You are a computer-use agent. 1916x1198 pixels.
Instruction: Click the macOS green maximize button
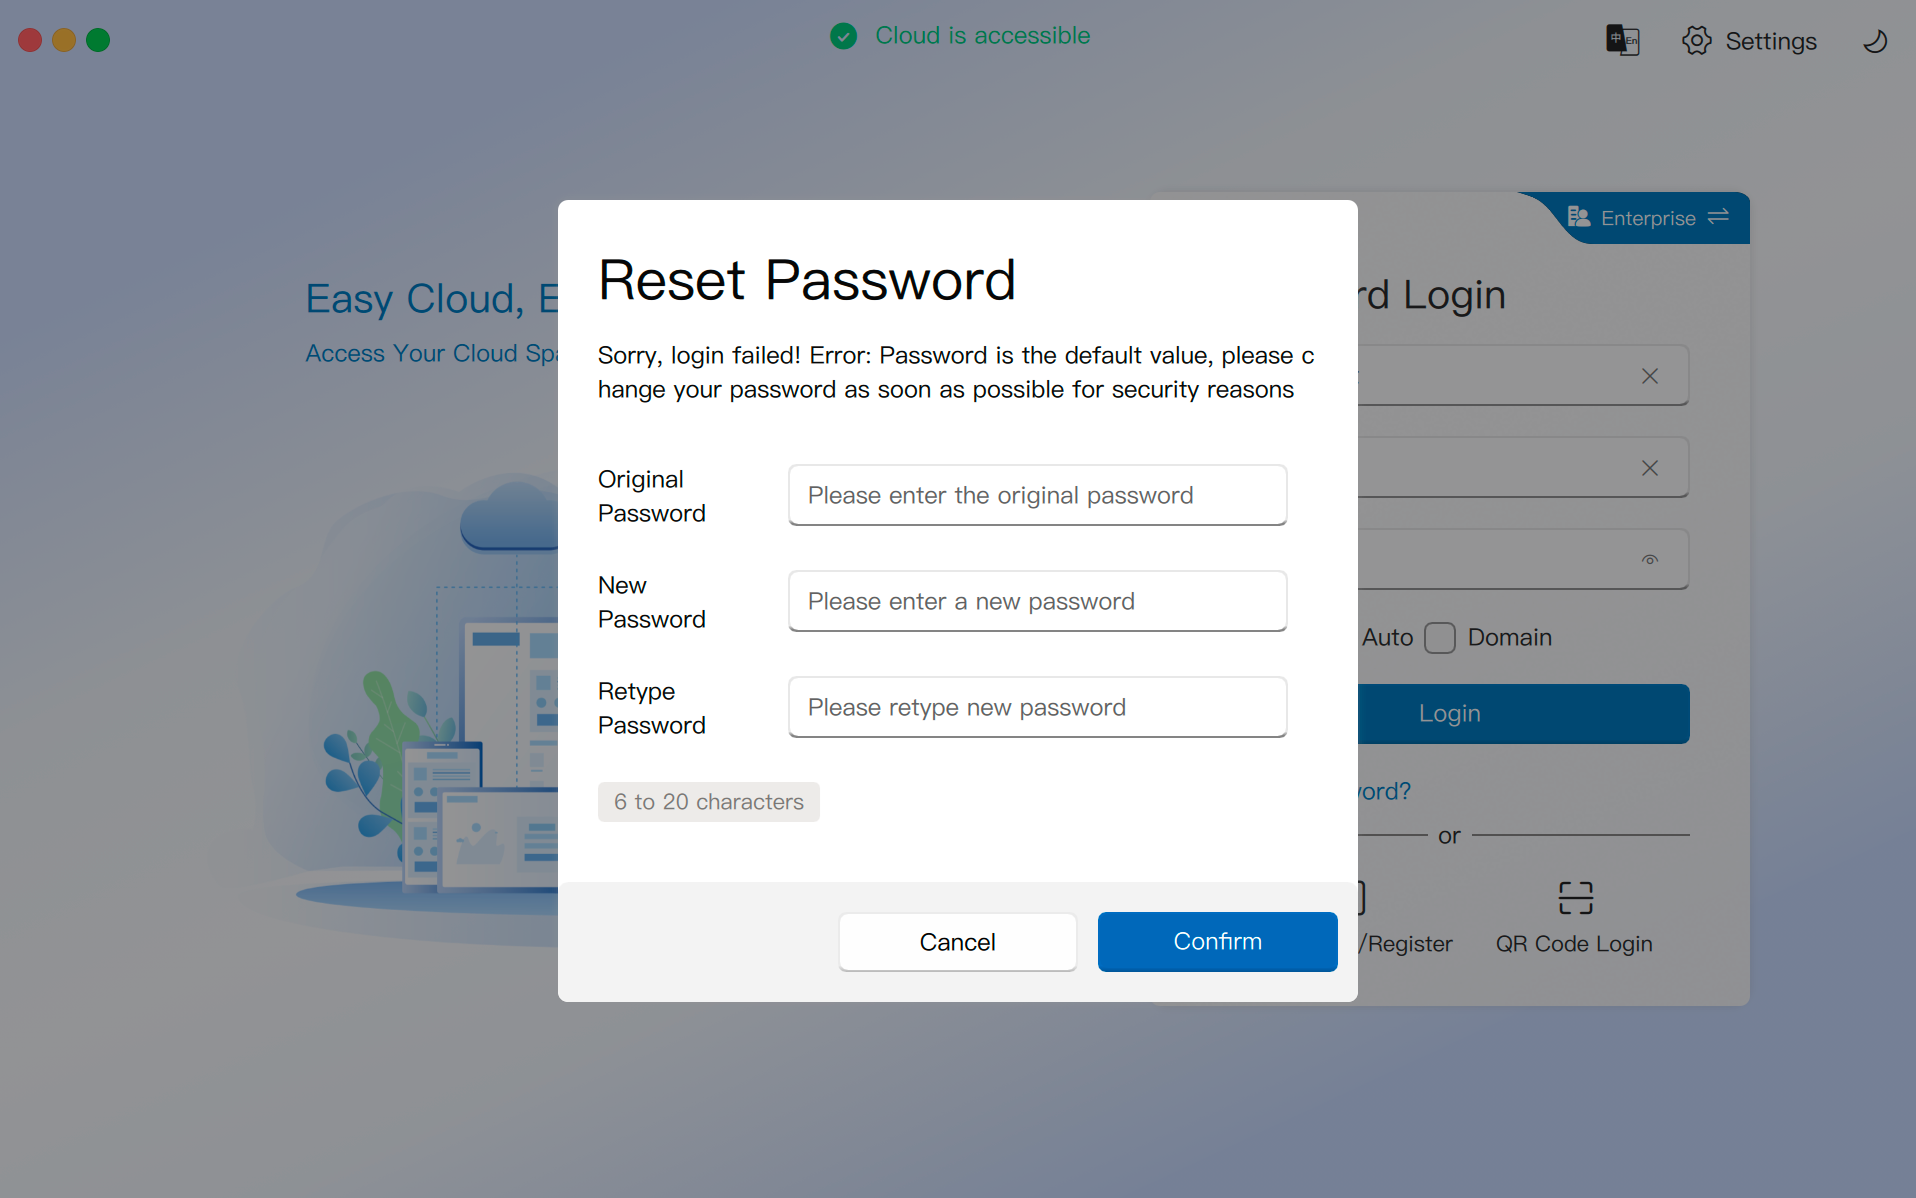(x=98, y=40)
